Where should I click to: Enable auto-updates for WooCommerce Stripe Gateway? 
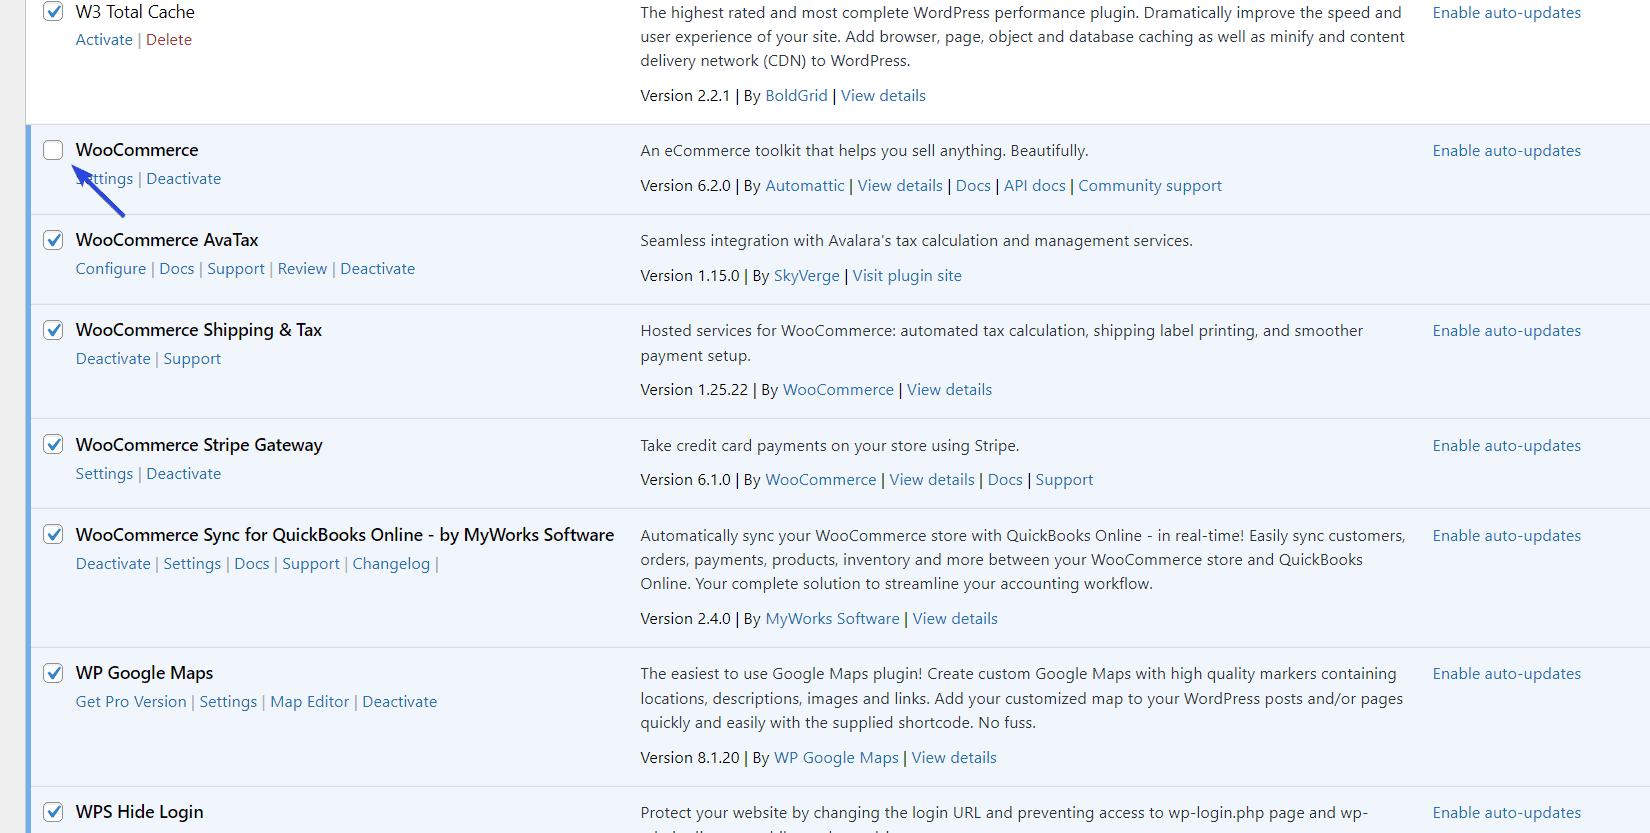tap(1506, 446)
